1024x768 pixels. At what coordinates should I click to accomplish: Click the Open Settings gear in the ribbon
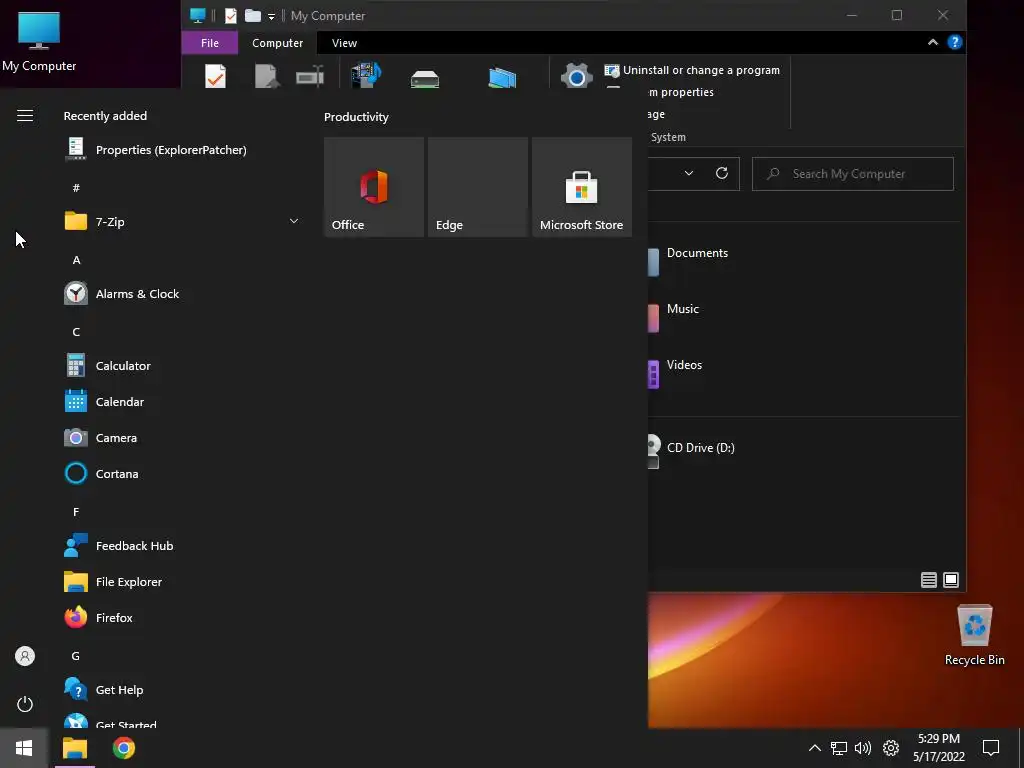point(577,76)
